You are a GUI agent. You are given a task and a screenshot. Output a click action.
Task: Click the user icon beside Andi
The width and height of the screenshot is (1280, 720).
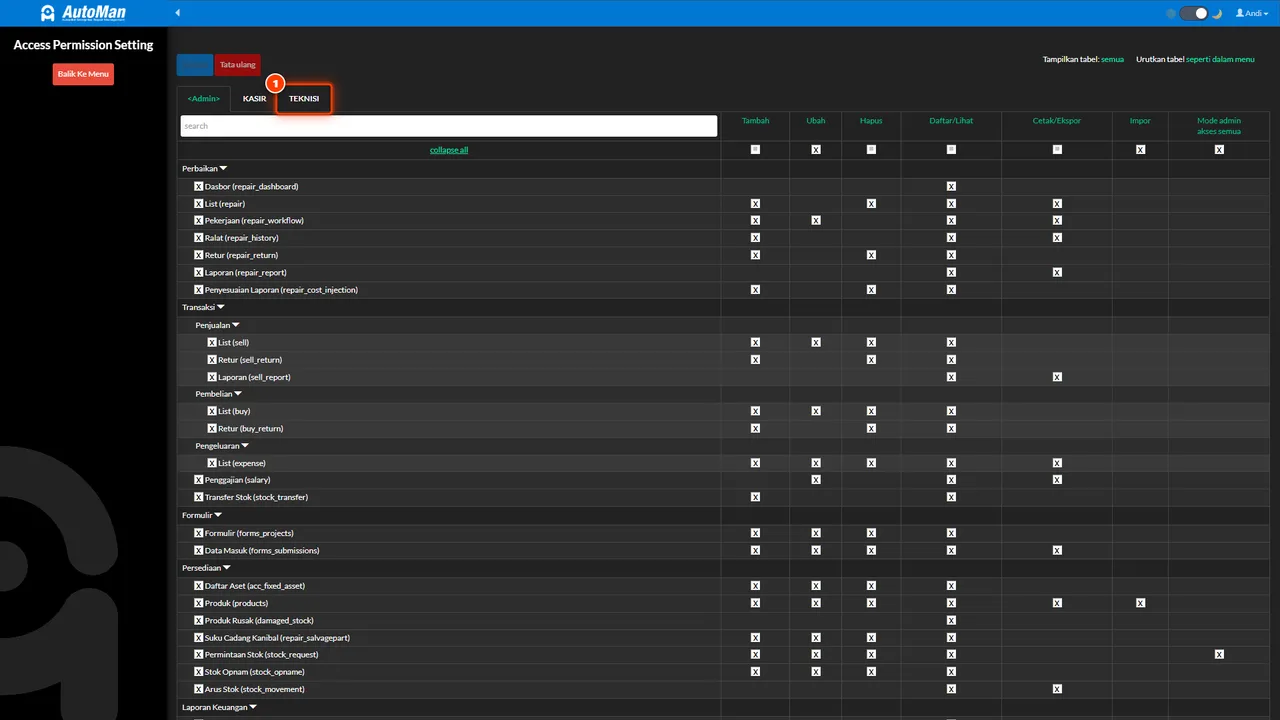click(x=1240, y=13)
